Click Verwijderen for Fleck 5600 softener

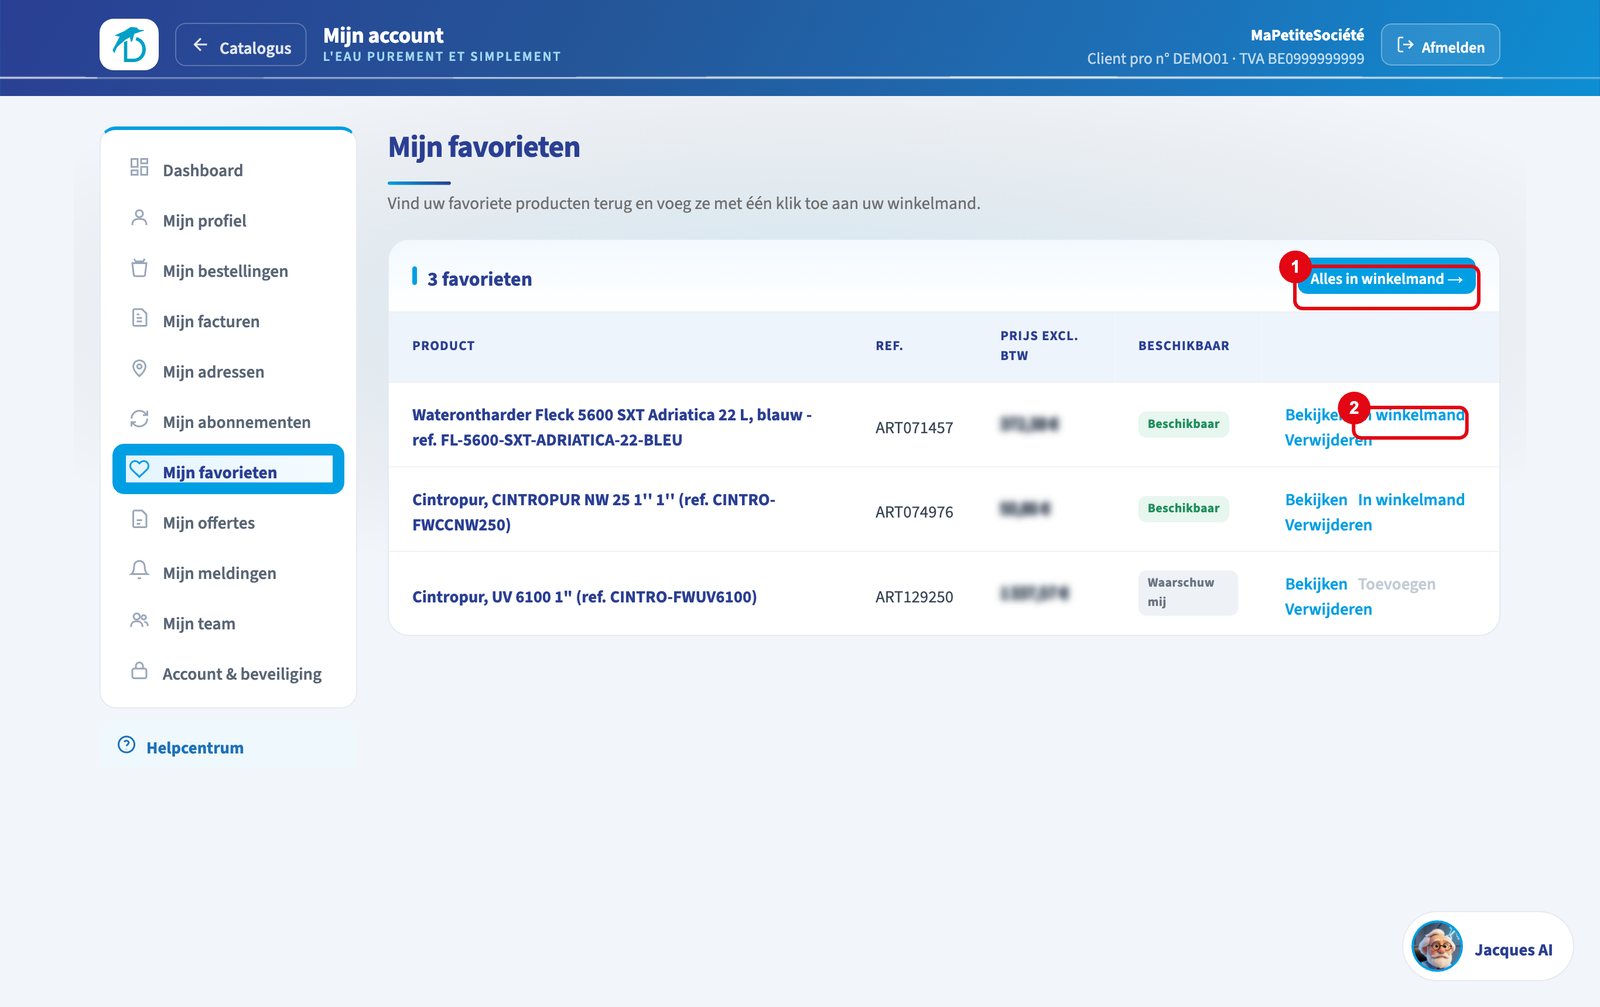pyautogui.click(x=1328, y=440)
